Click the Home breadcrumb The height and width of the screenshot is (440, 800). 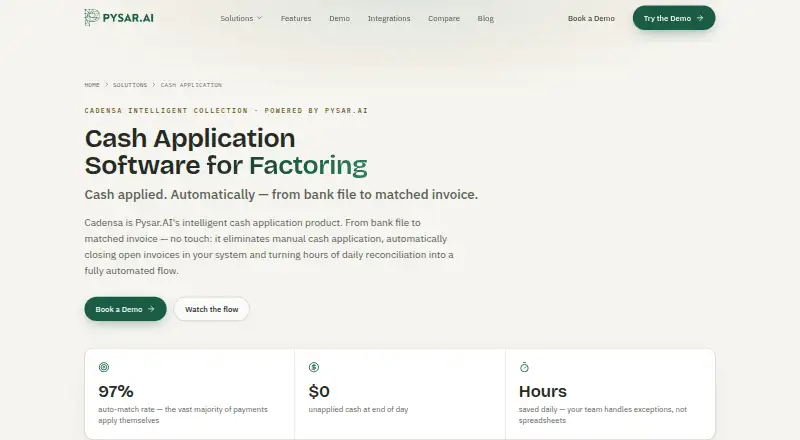[92, 85]
